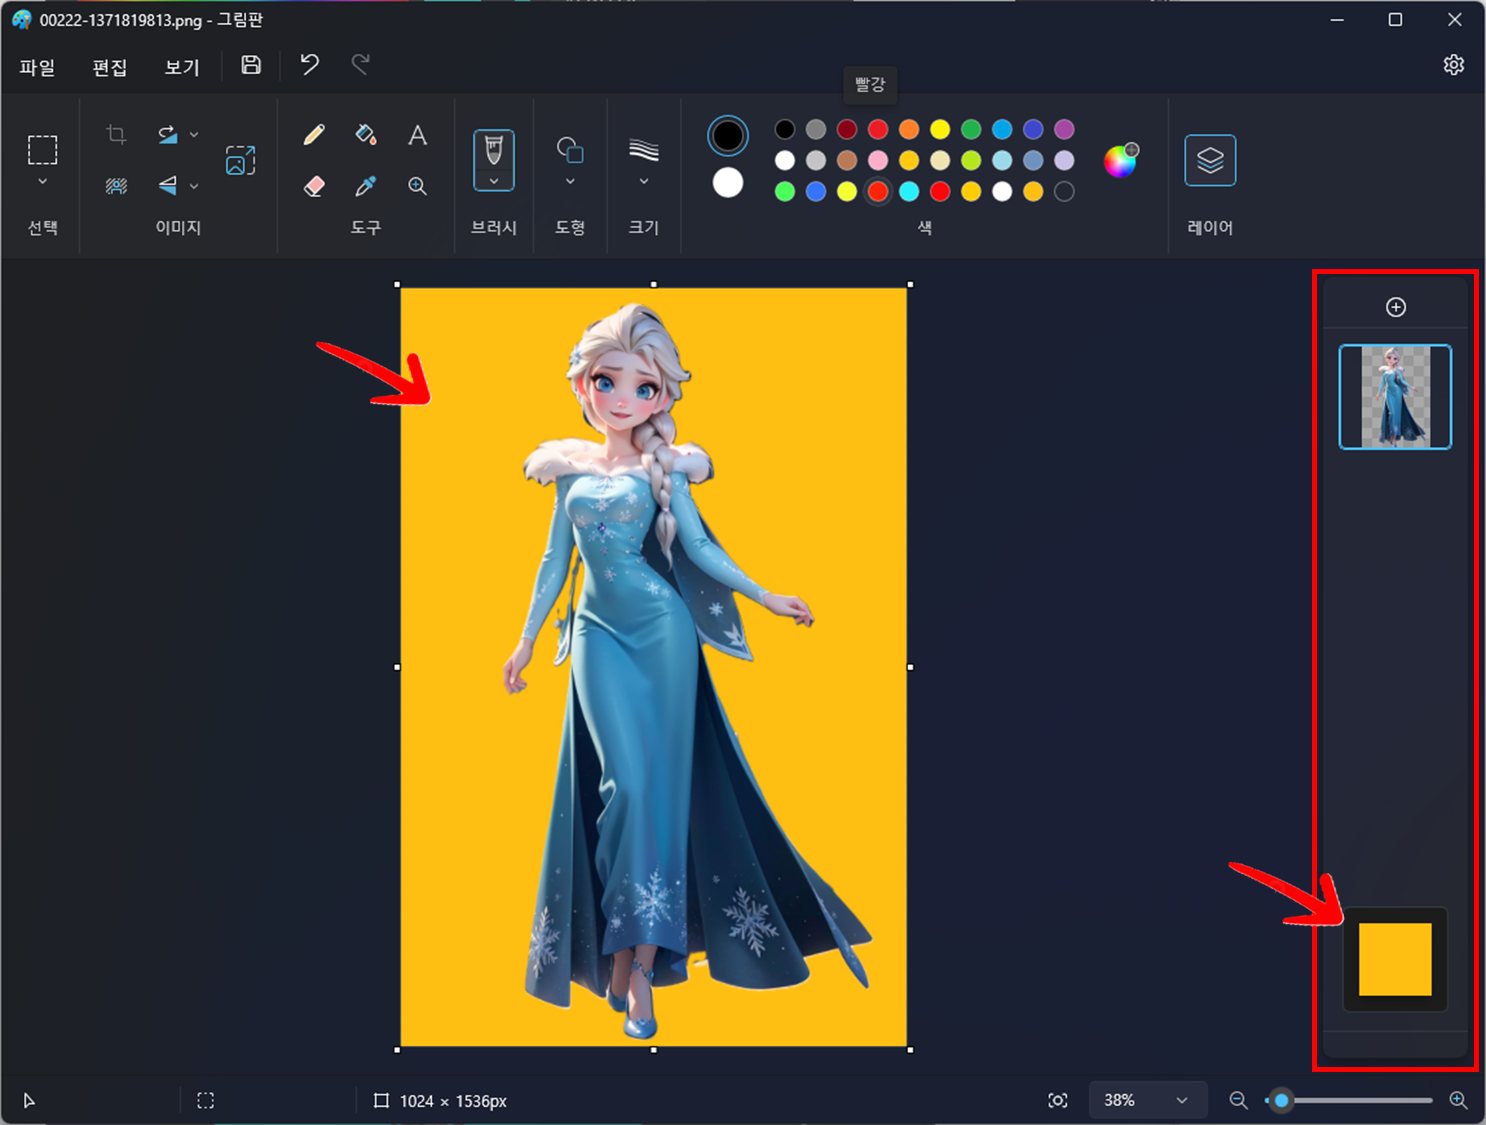The image size is (1486, 1125).
Task: Click the line size icon
Action: (x=644, y=149)
